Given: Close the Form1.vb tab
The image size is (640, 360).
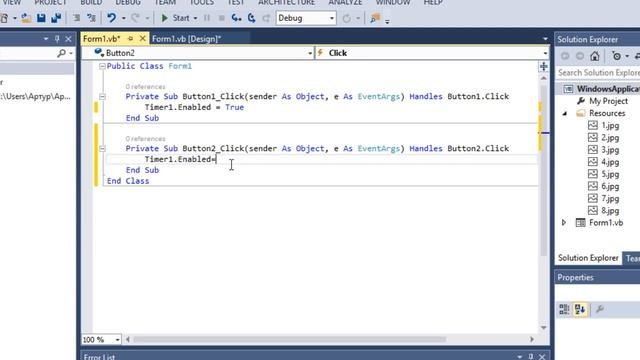Looking at the screenshot, I should click(142, 38).
